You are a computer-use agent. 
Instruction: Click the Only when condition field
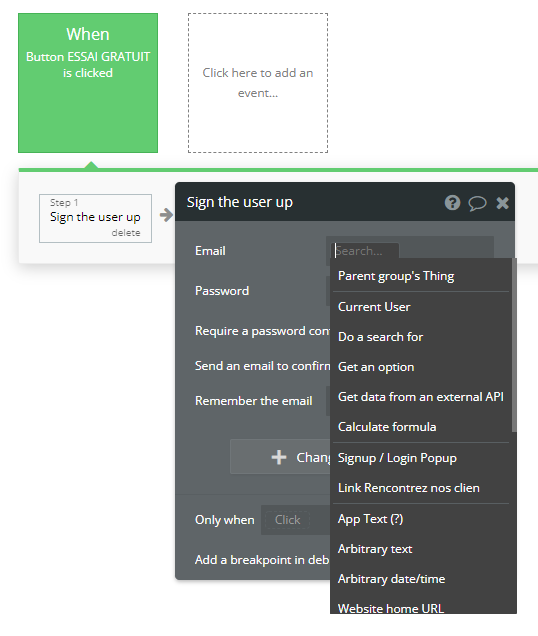[287, 520]
